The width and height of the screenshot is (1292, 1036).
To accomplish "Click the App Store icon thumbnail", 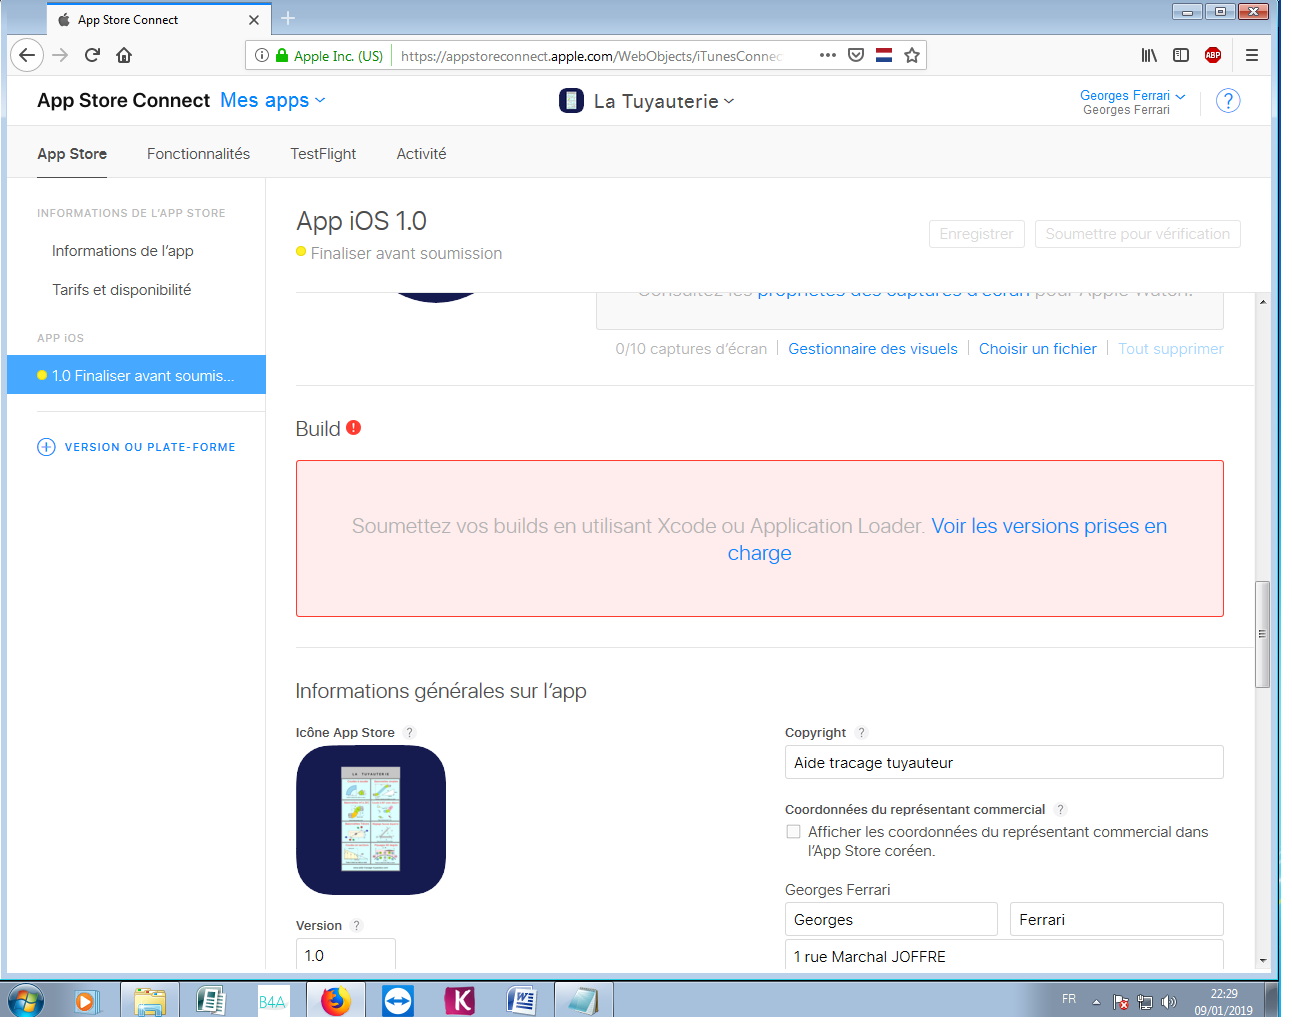I will 371,820.
